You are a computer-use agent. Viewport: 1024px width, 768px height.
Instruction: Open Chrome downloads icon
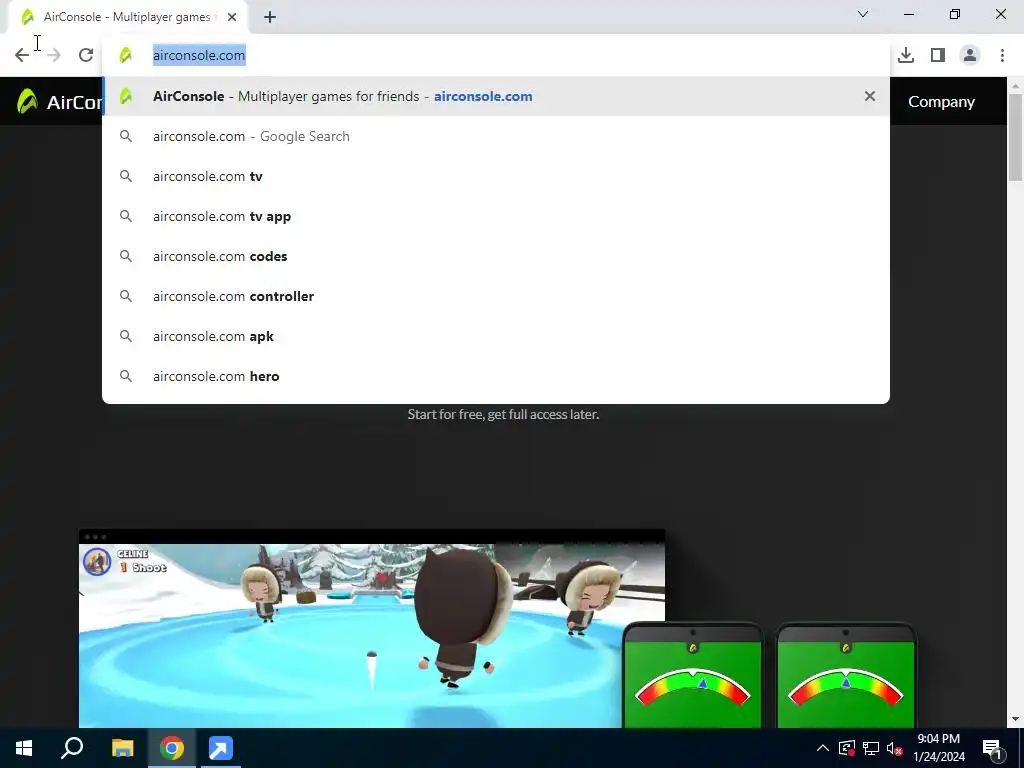(906, 56)
